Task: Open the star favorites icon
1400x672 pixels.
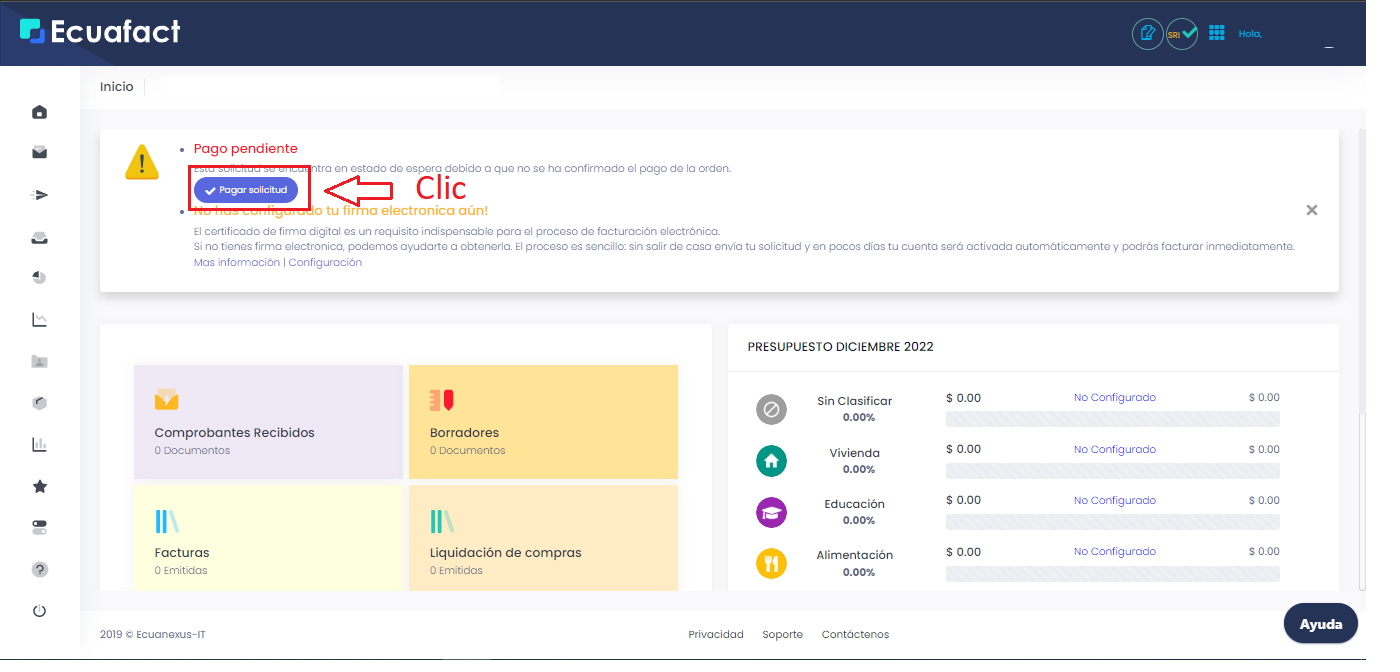Action: pyautogui.click(x=39, y=486)
